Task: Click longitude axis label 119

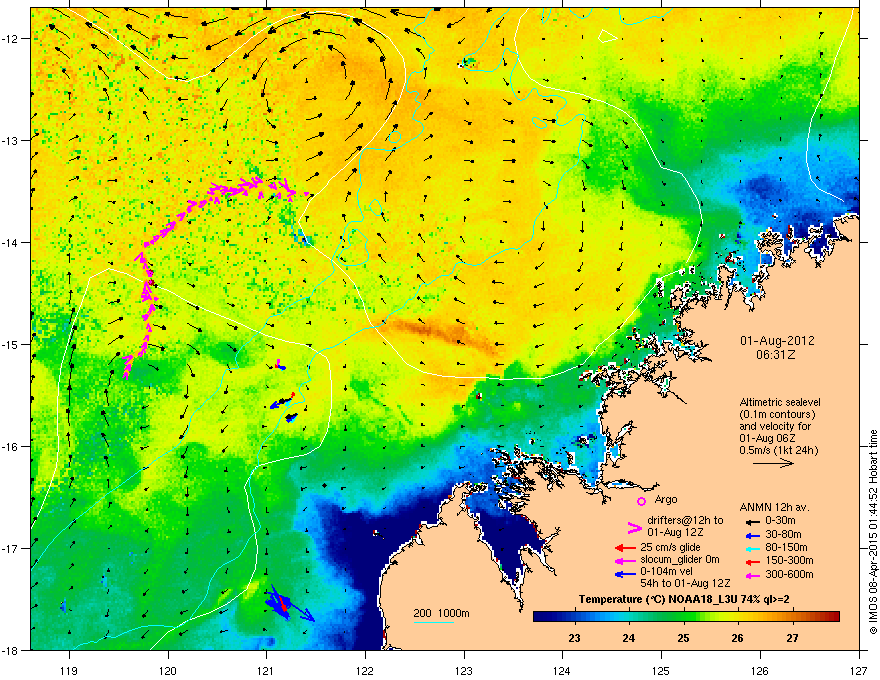Action: (69, 670)
